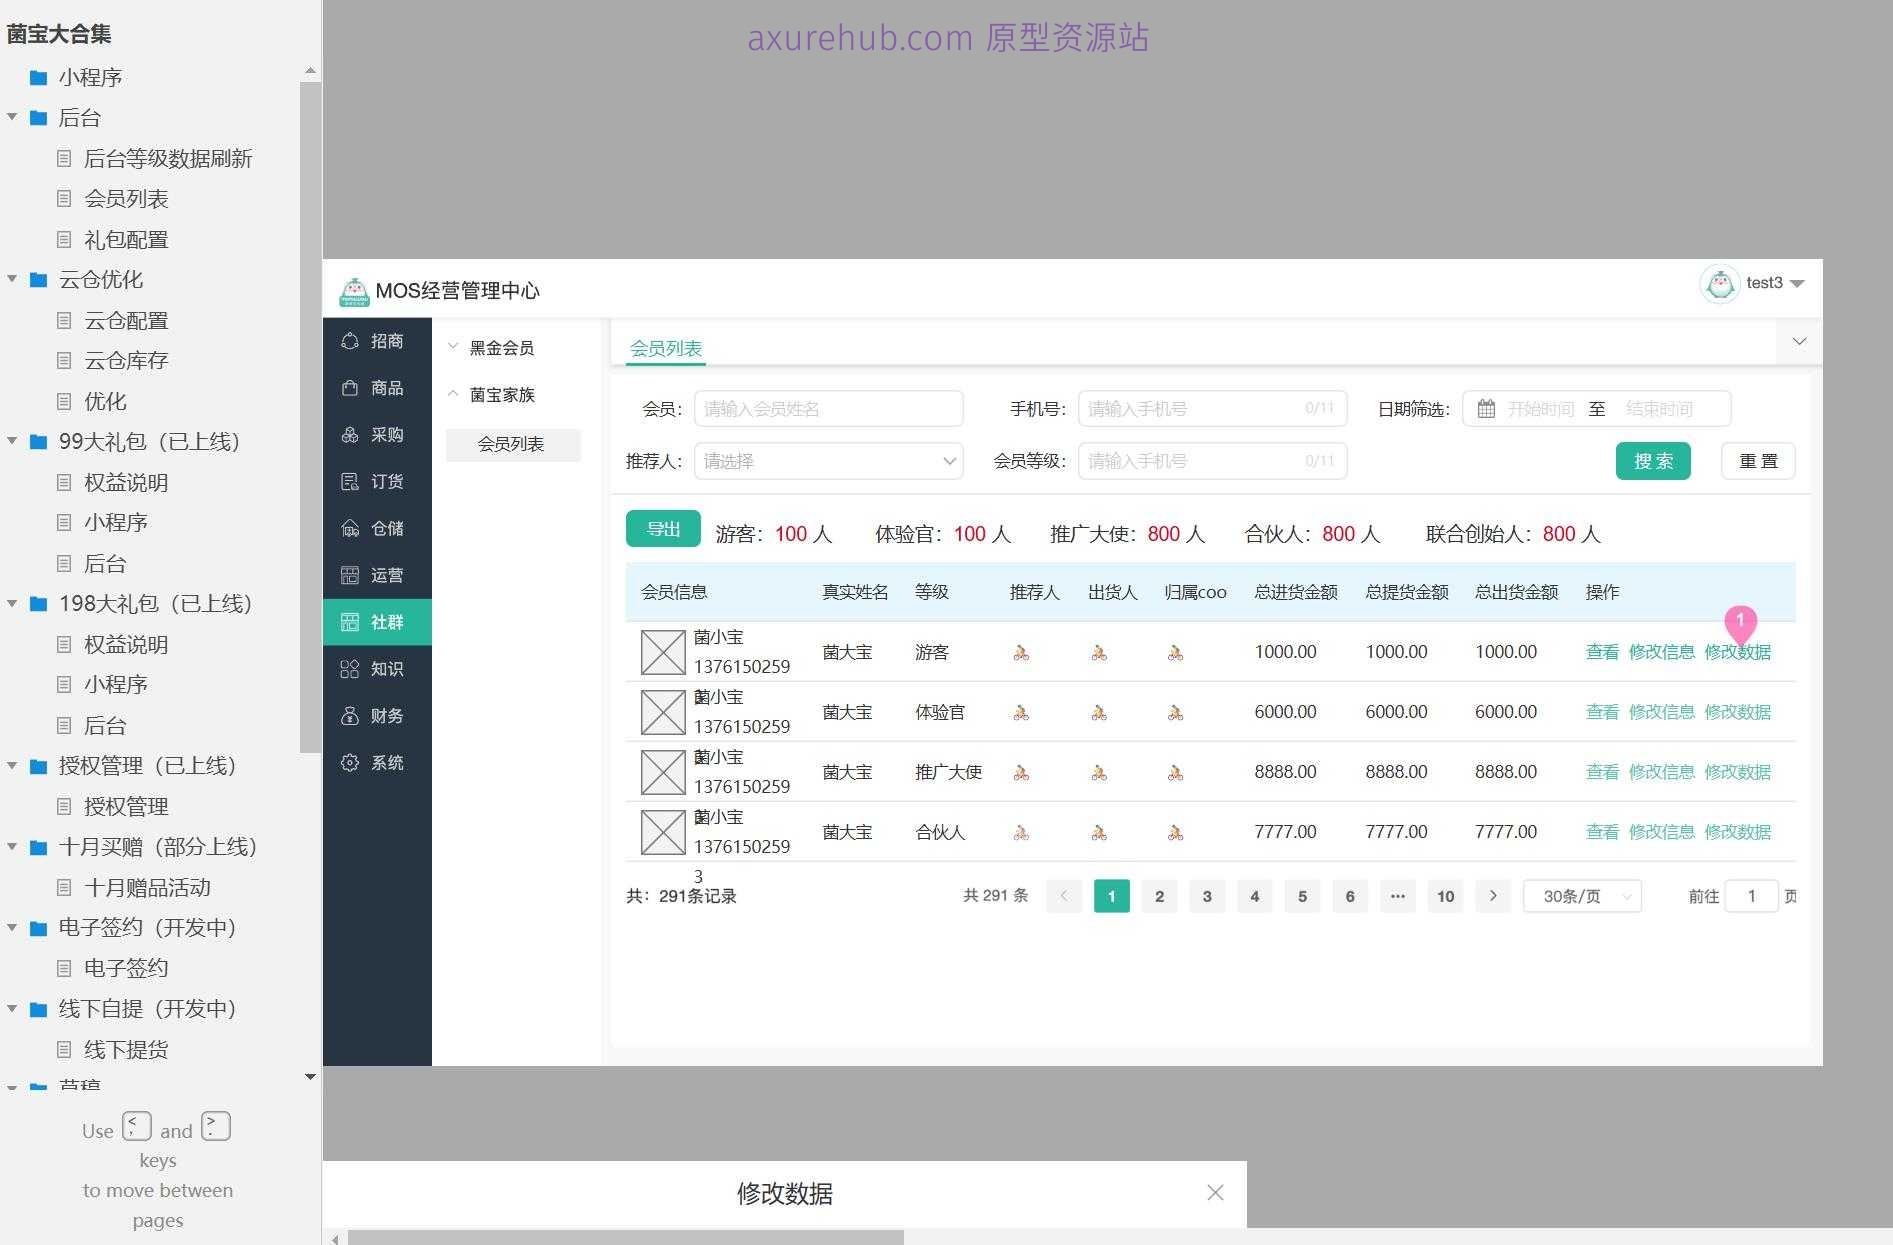
Task: Open the 知识 module
Action: coord(376,668)
